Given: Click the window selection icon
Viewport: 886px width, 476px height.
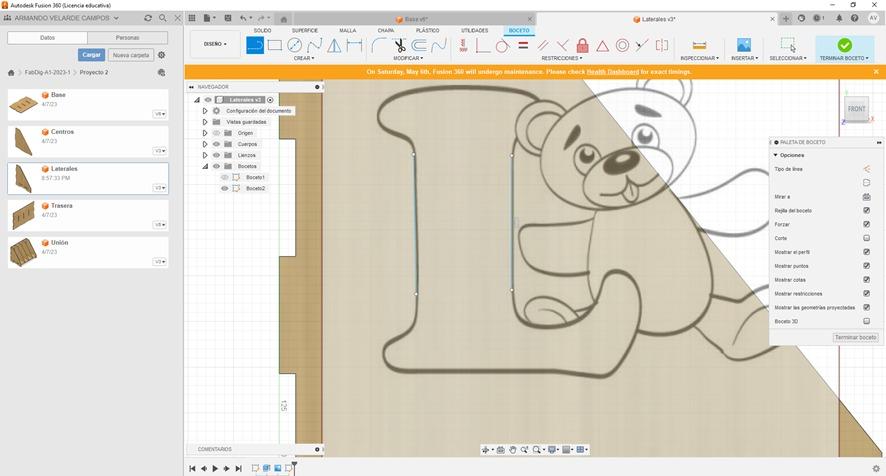Looking at the screenshot, I should (788, 45).
